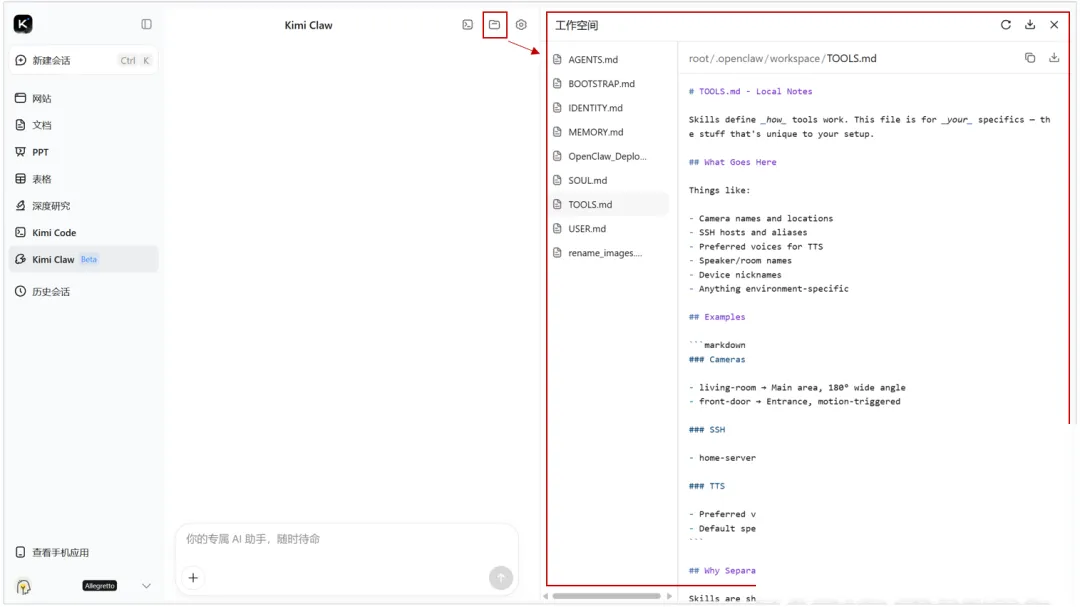This screenshot has width=1080, height=607.
Task: Close the workspace panel
Action: click(x=1054, y=25)
